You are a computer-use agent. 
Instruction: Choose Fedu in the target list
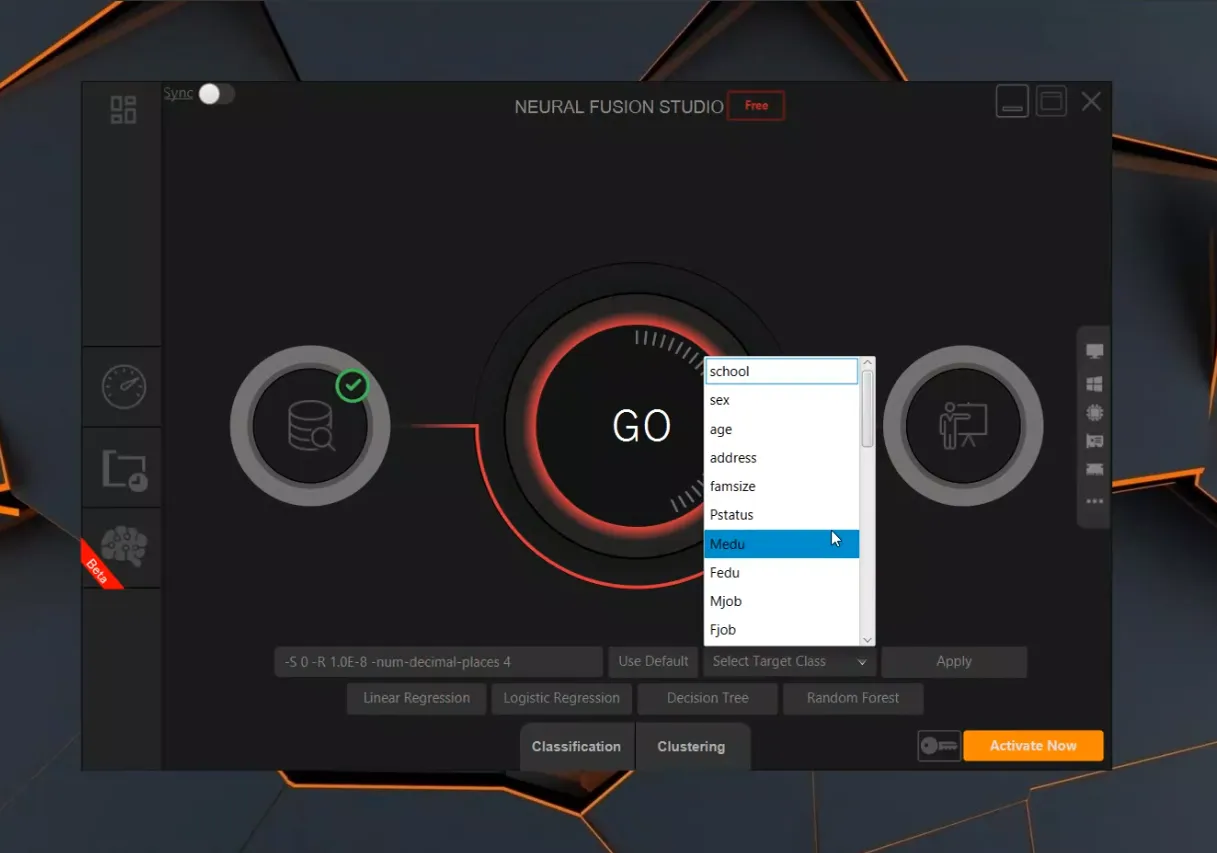coord(781,573)
